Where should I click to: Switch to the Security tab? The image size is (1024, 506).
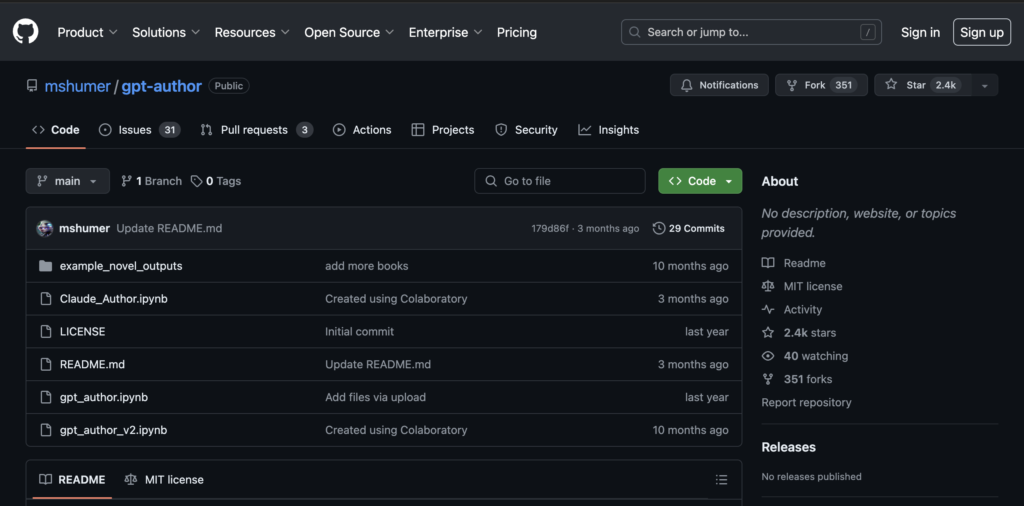pyautogui.click(x=526, y=130)
